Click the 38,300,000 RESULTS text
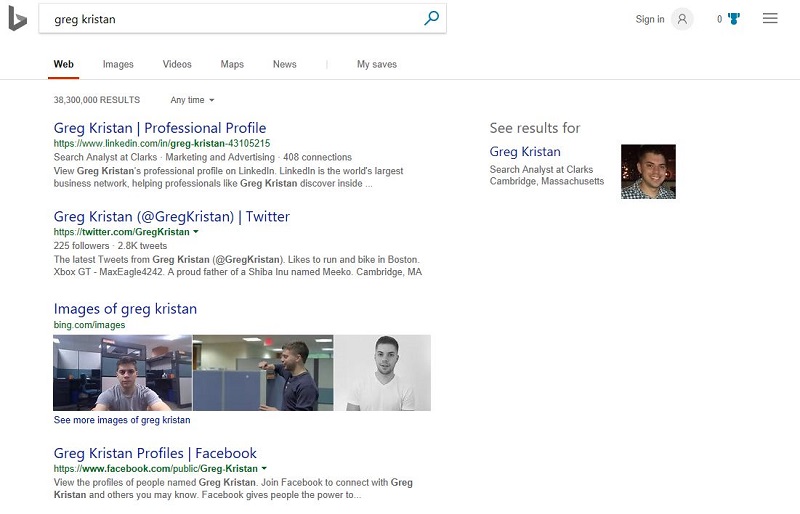This screenshot has height=514, width=800. click(x=97, y=100)
